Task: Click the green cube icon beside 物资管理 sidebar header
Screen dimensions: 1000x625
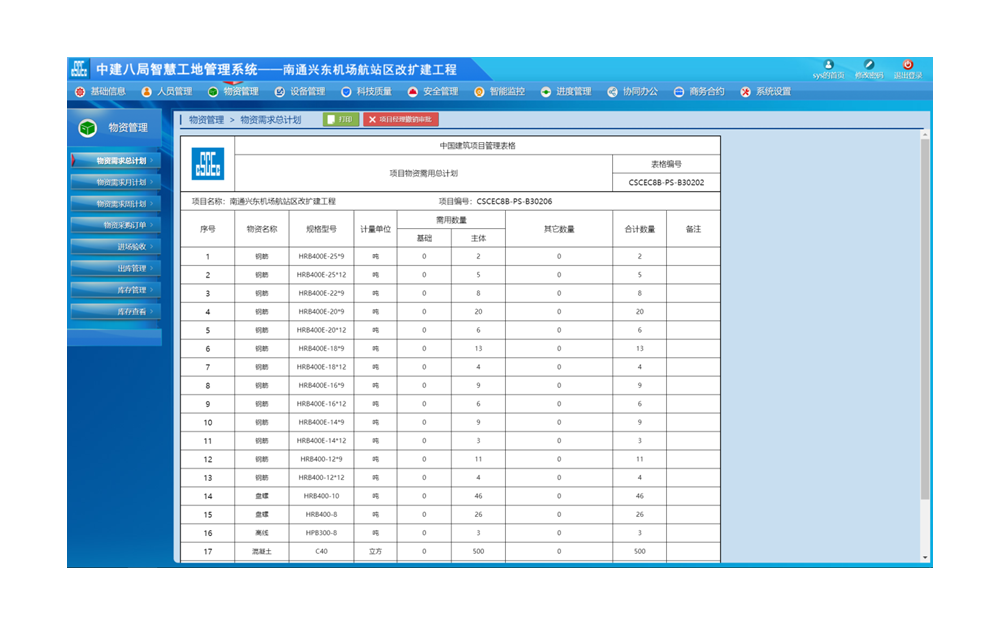Action: coord(88,128)
